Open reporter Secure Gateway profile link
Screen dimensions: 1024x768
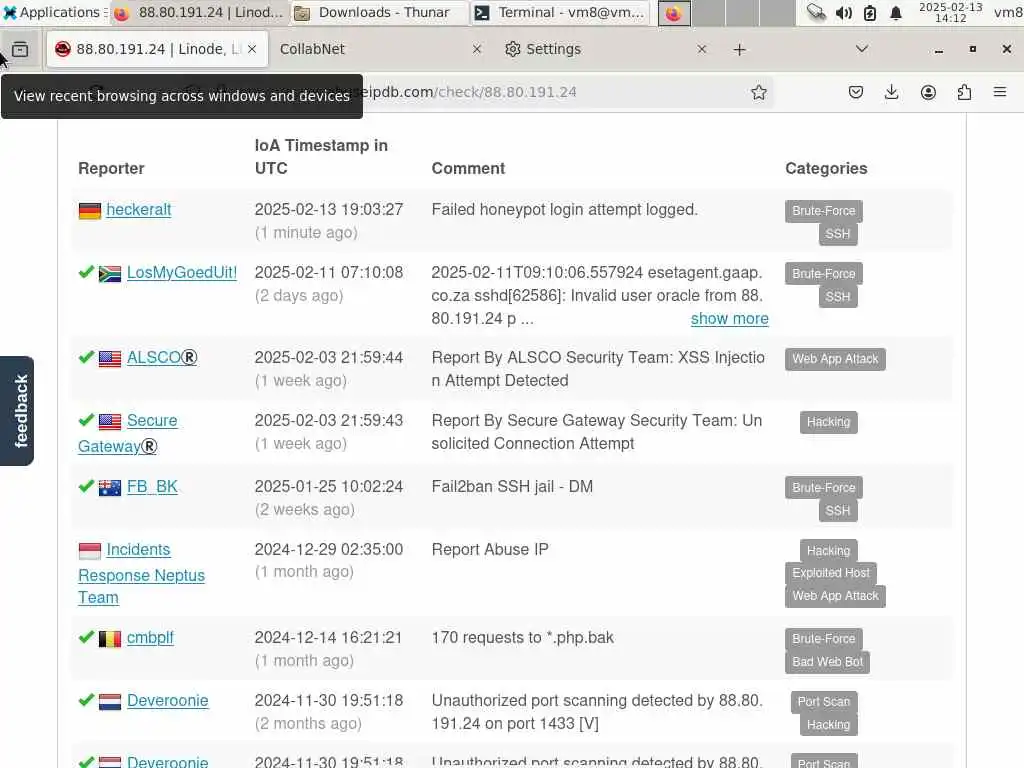point(127,434)
